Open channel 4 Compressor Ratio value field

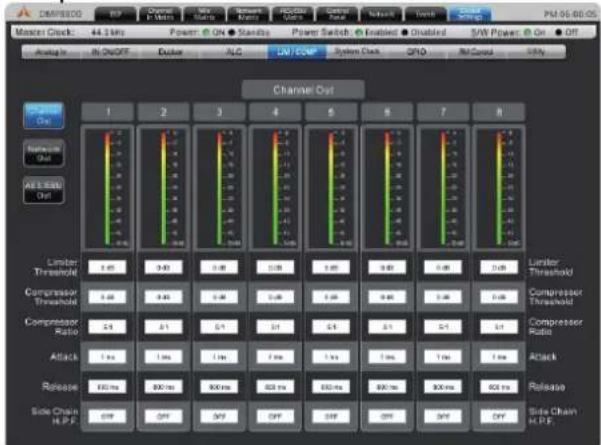[275, 327]
